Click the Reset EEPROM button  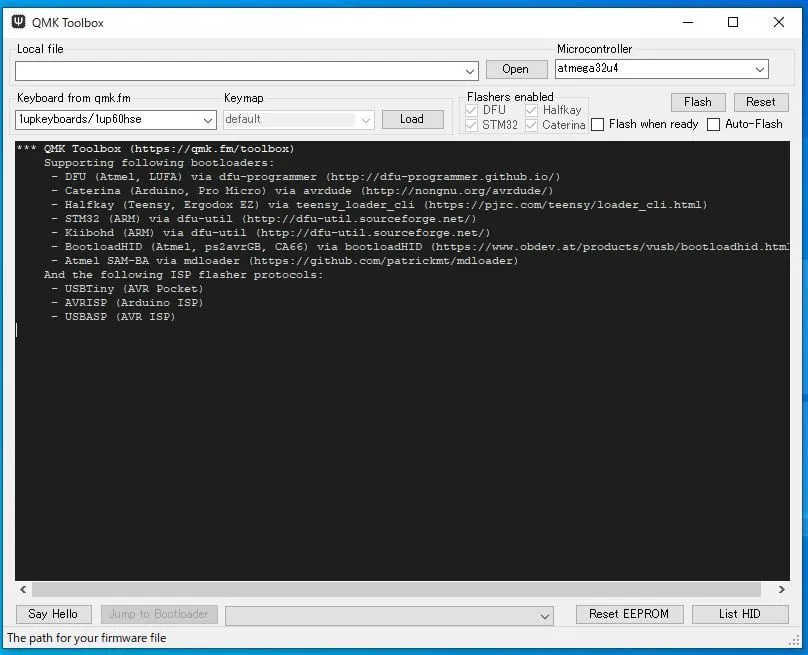[x=629, y=614]
